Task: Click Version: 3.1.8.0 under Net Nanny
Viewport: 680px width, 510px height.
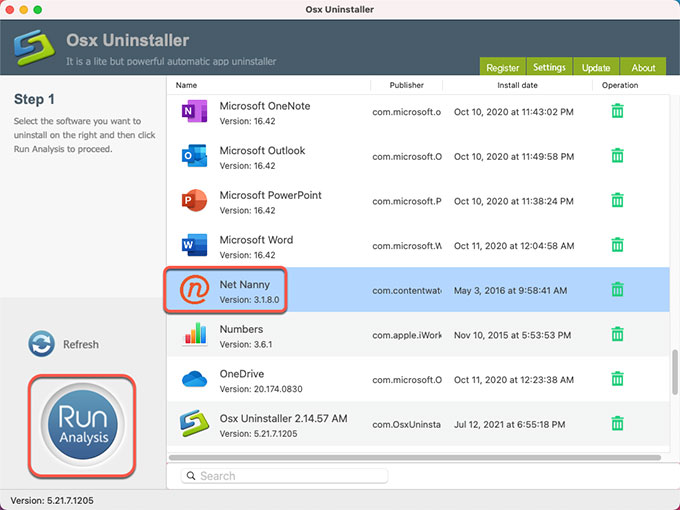Action: (x=249, y=300)
